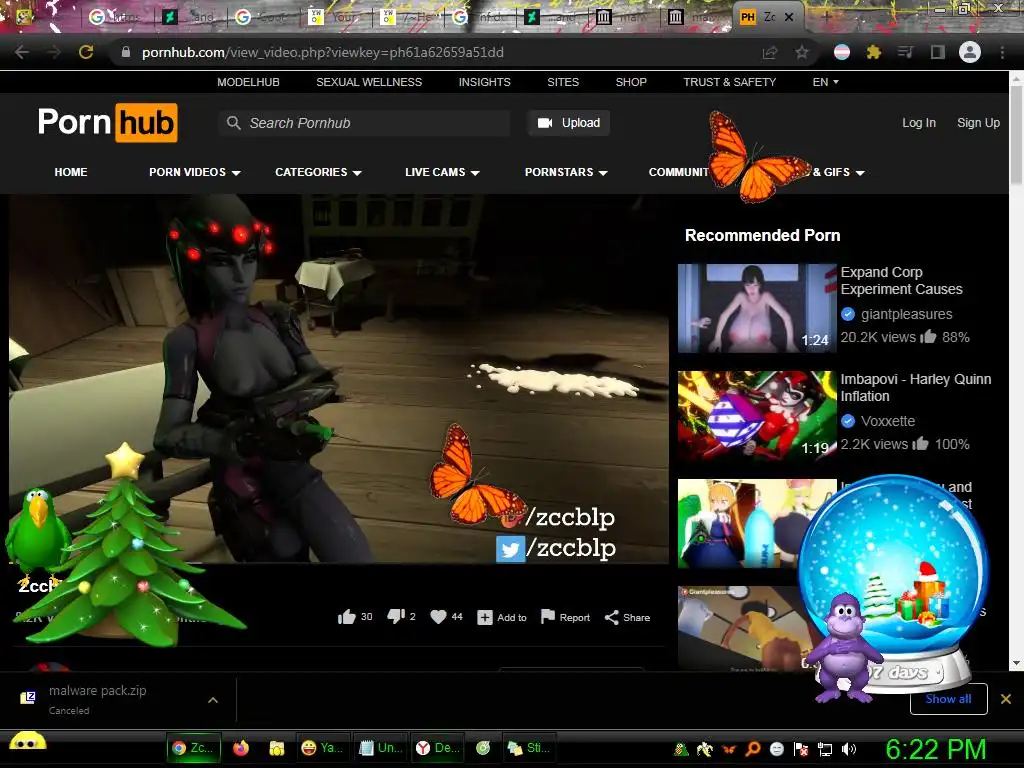The width and height of the screenshot is (1024, 768).
Task: Click the heart favorite icon with 44
Action: pos(438,616)
